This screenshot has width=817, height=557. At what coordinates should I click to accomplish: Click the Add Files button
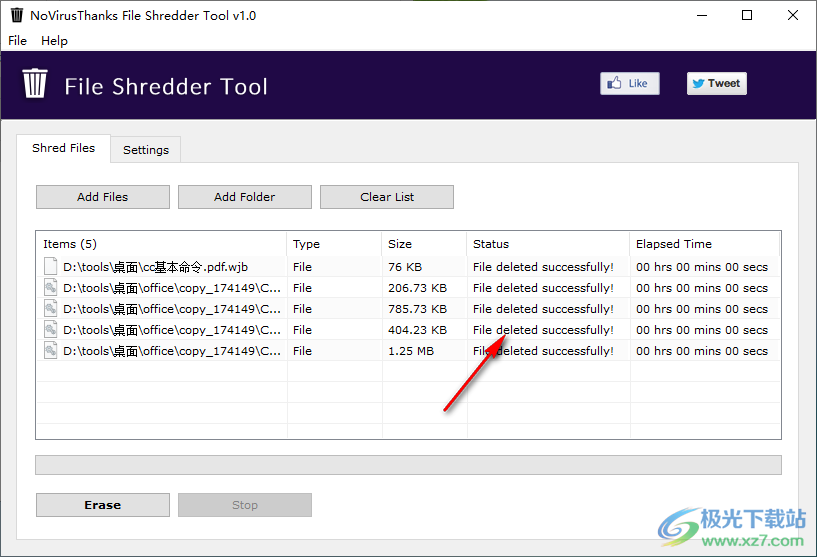pos(103,197)
